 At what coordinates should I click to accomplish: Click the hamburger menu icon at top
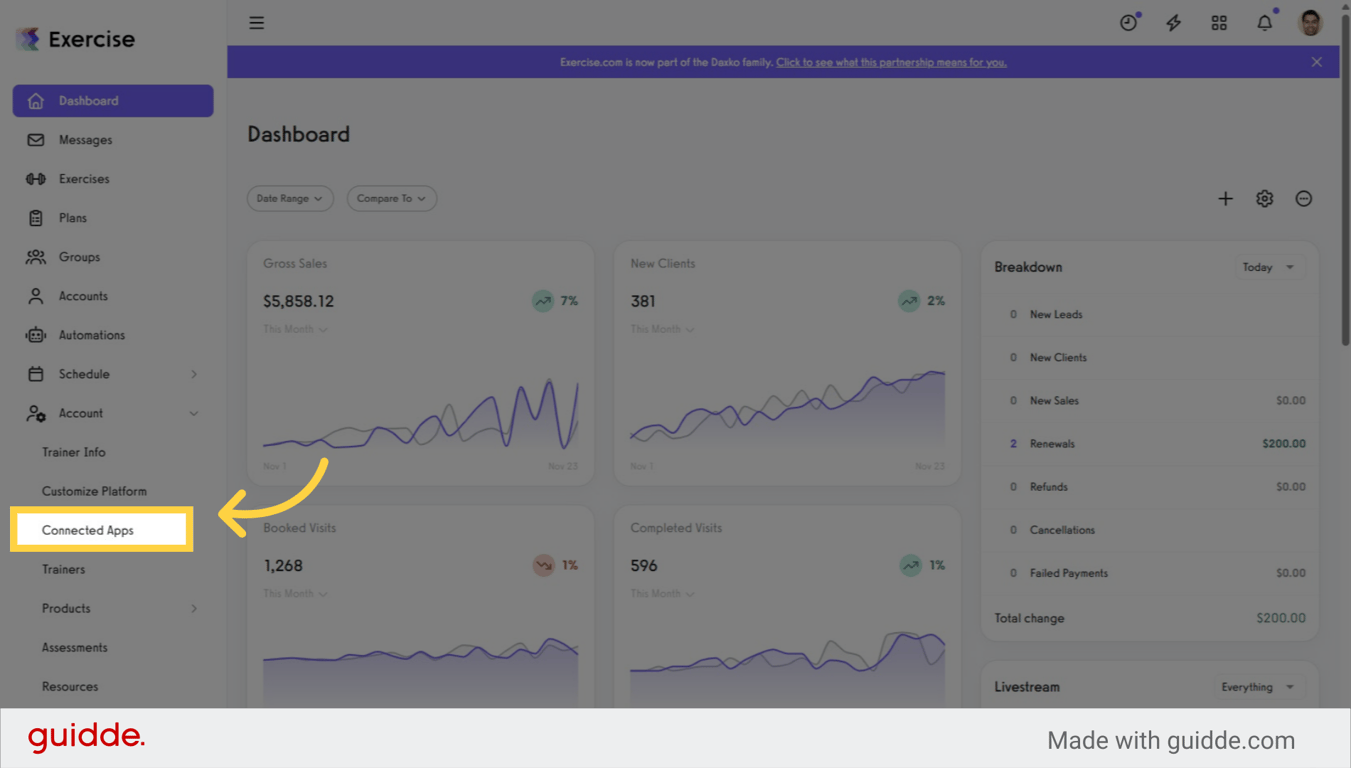257,22
